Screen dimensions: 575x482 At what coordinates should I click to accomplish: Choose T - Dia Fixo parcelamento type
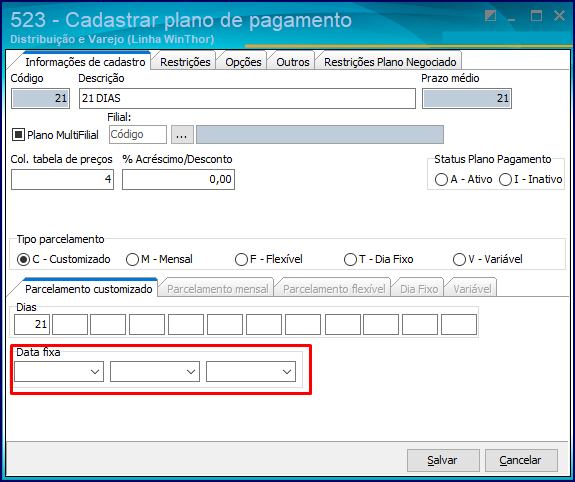pos(350,259)
